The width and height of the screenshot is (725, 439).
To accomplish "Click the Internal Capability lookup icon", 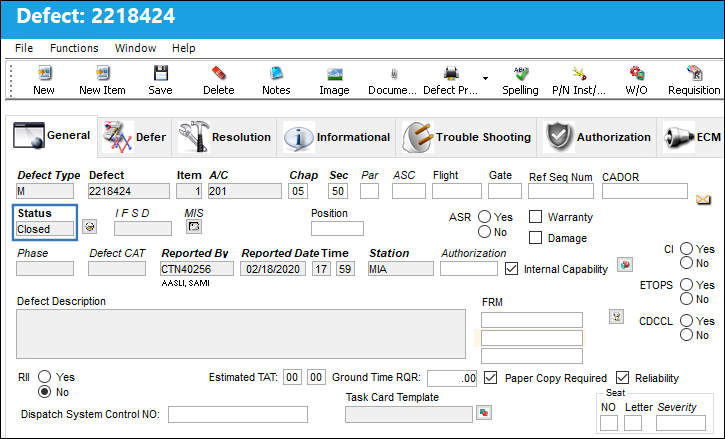I will [625, 265].
